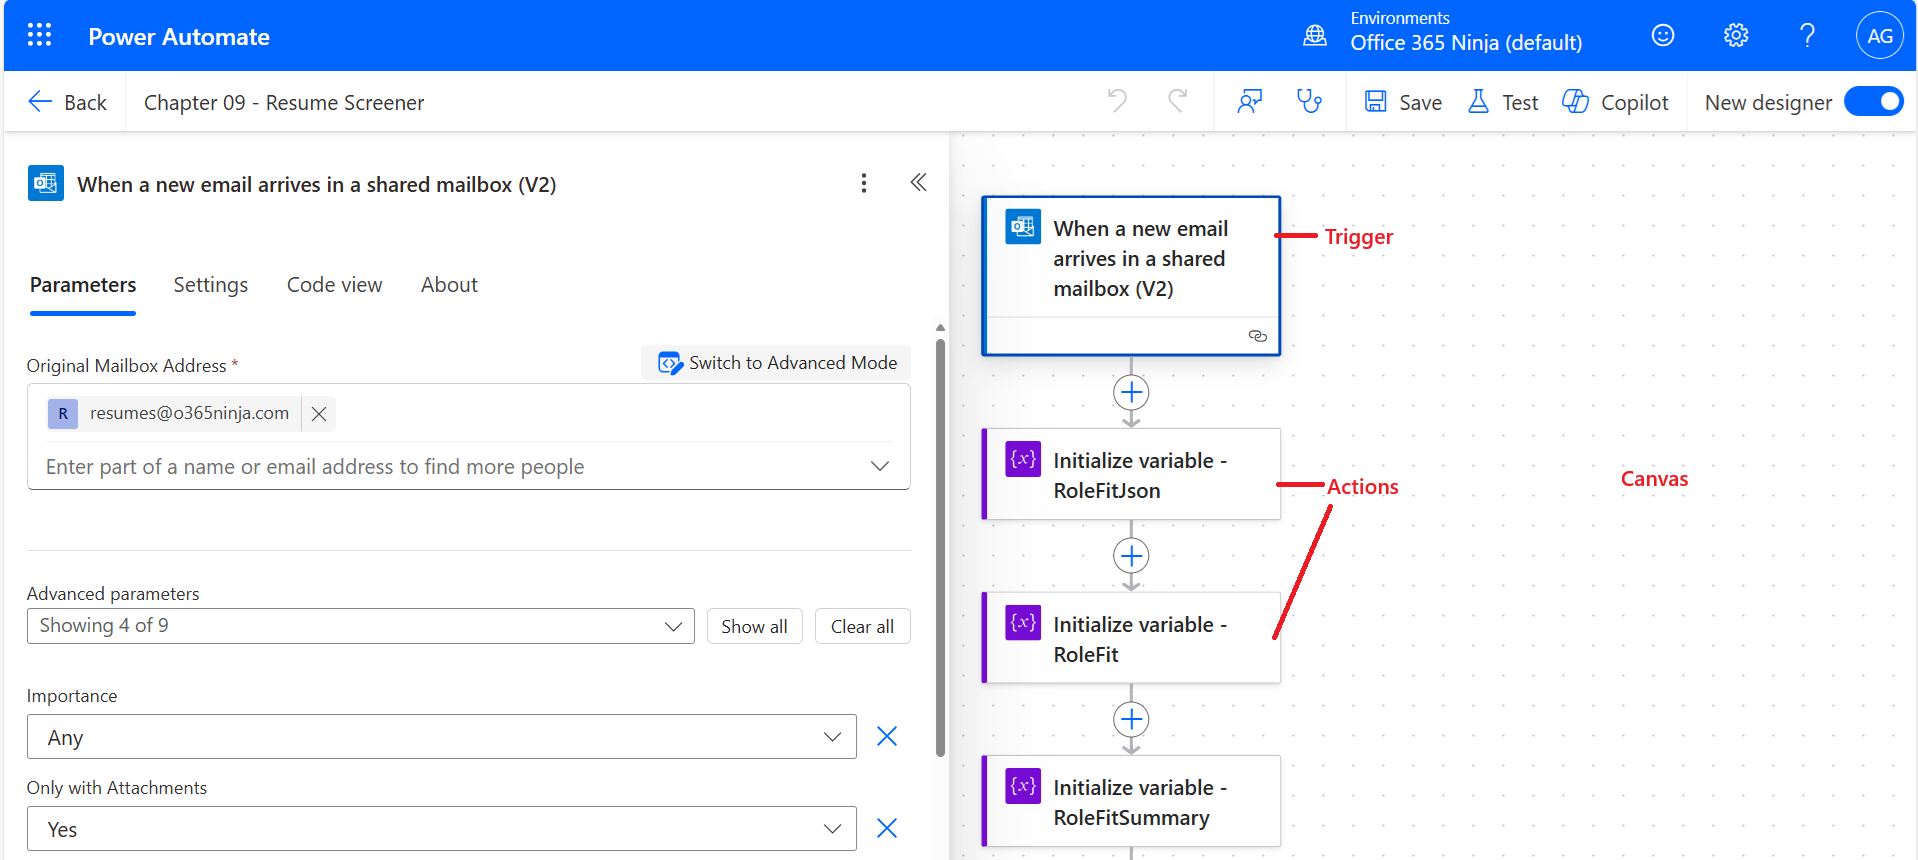
Task: Open the AG account avatar
Action: pyautogui.click(x=1880, y=36)
